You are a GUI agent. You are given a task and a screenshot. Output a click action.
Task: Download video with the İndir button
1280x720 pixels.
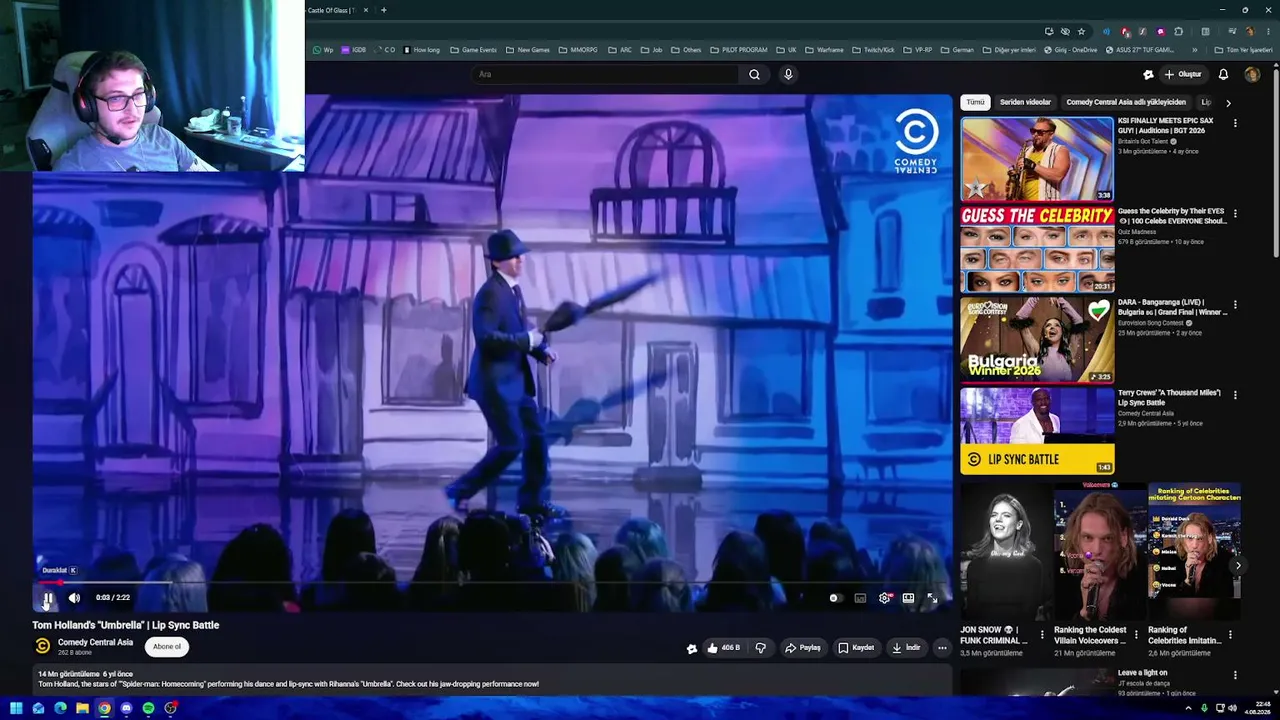(x=906, y=648)
